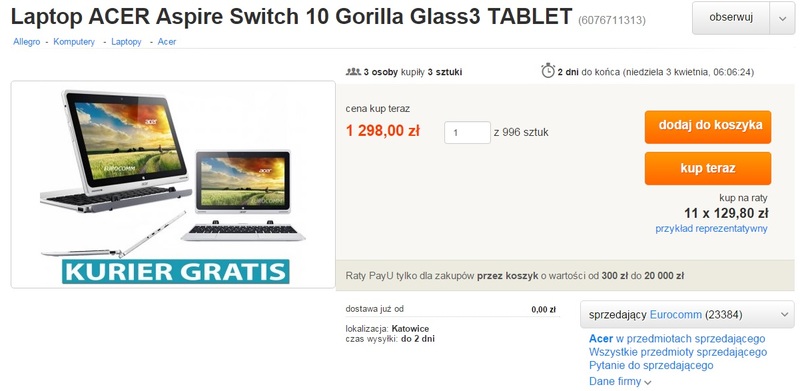Open the Acer breadcrumb link

pos(167,42)
